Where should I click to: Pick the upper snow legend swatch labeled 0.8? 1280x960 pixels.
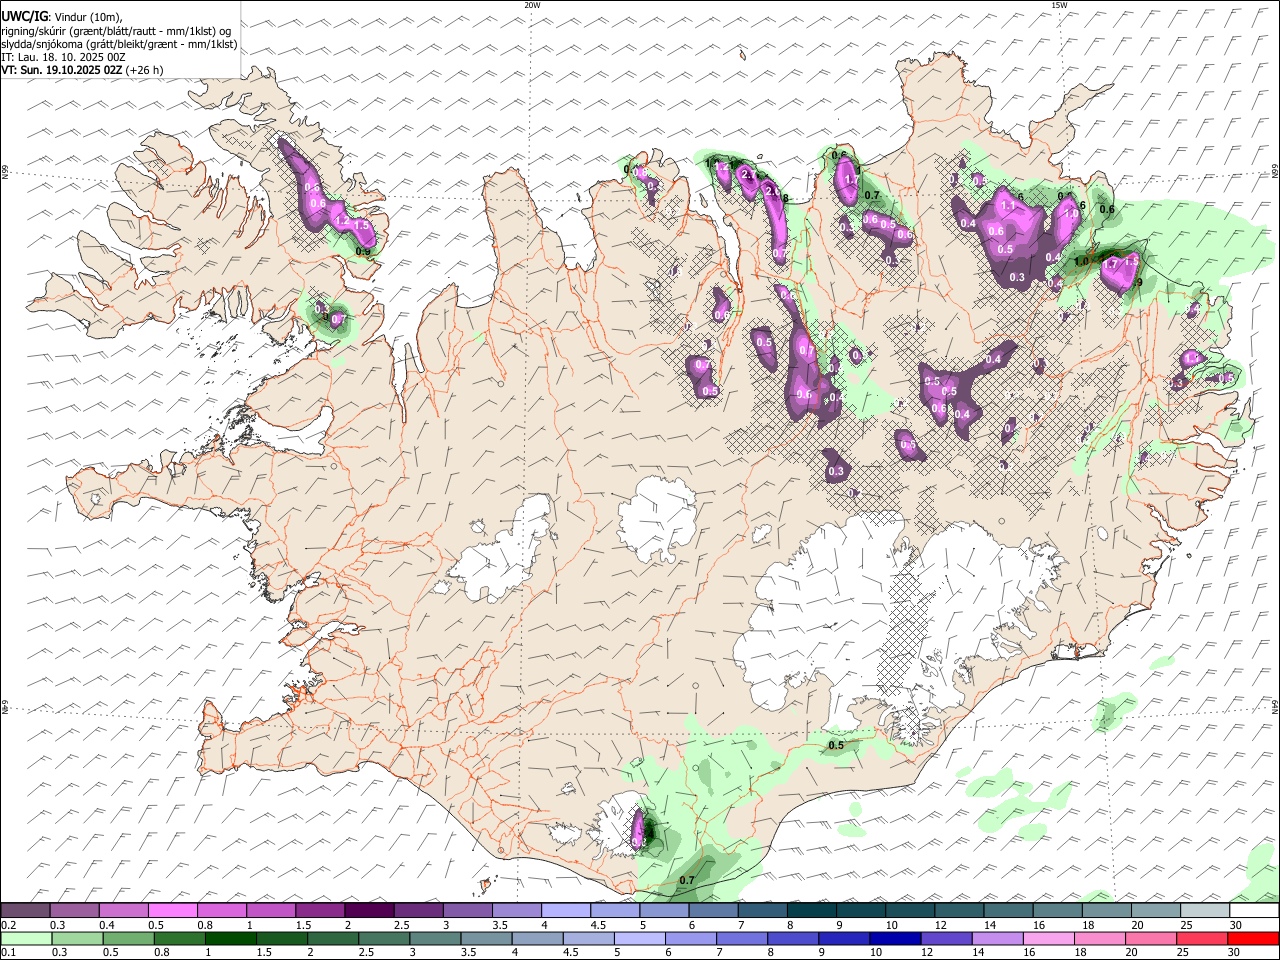pos(221,910)
